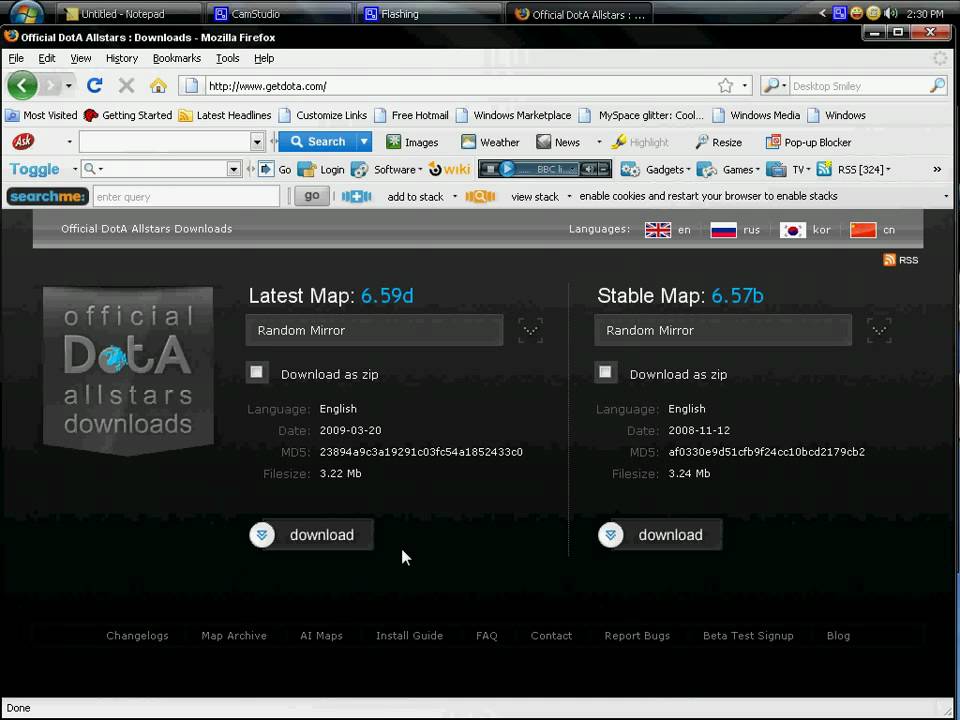Click the searchme logo

[x=48, y=197]
